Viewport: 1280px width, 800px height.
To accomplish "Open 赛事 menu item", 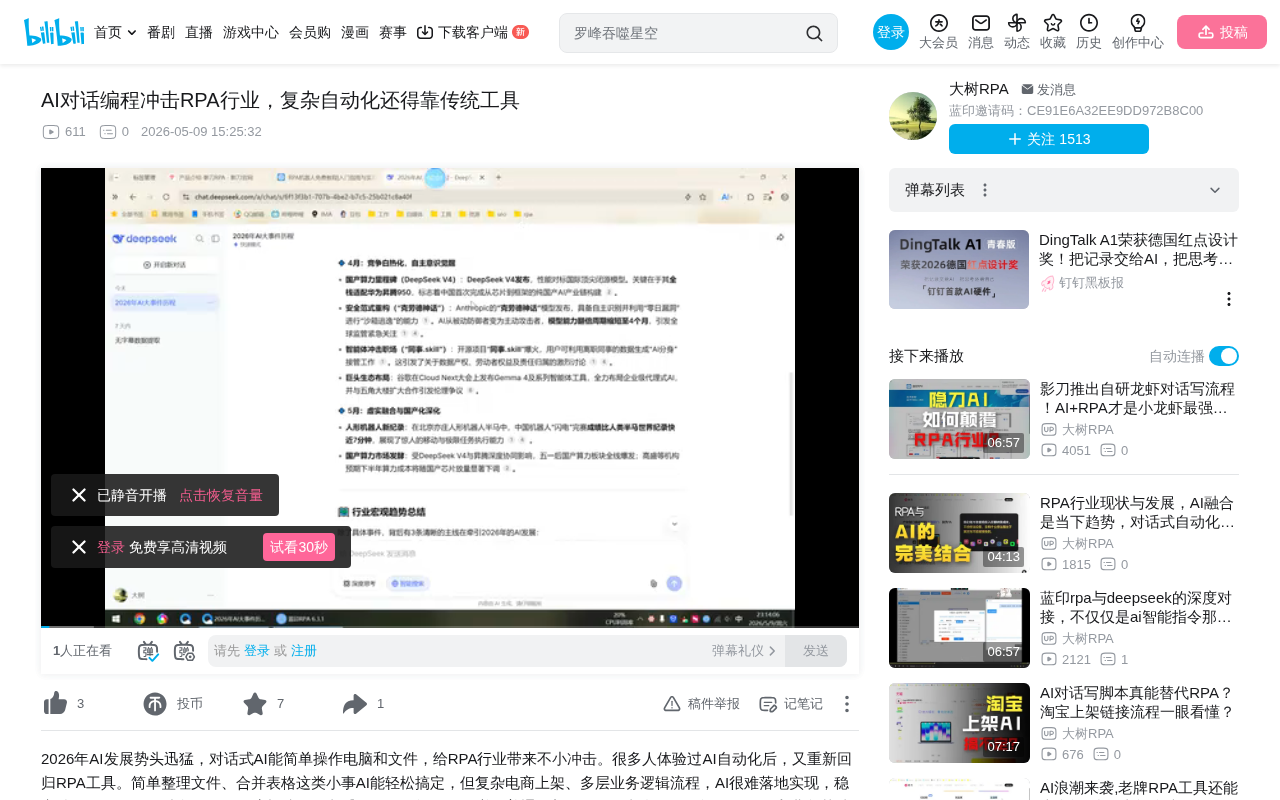I will pos(393,32).
